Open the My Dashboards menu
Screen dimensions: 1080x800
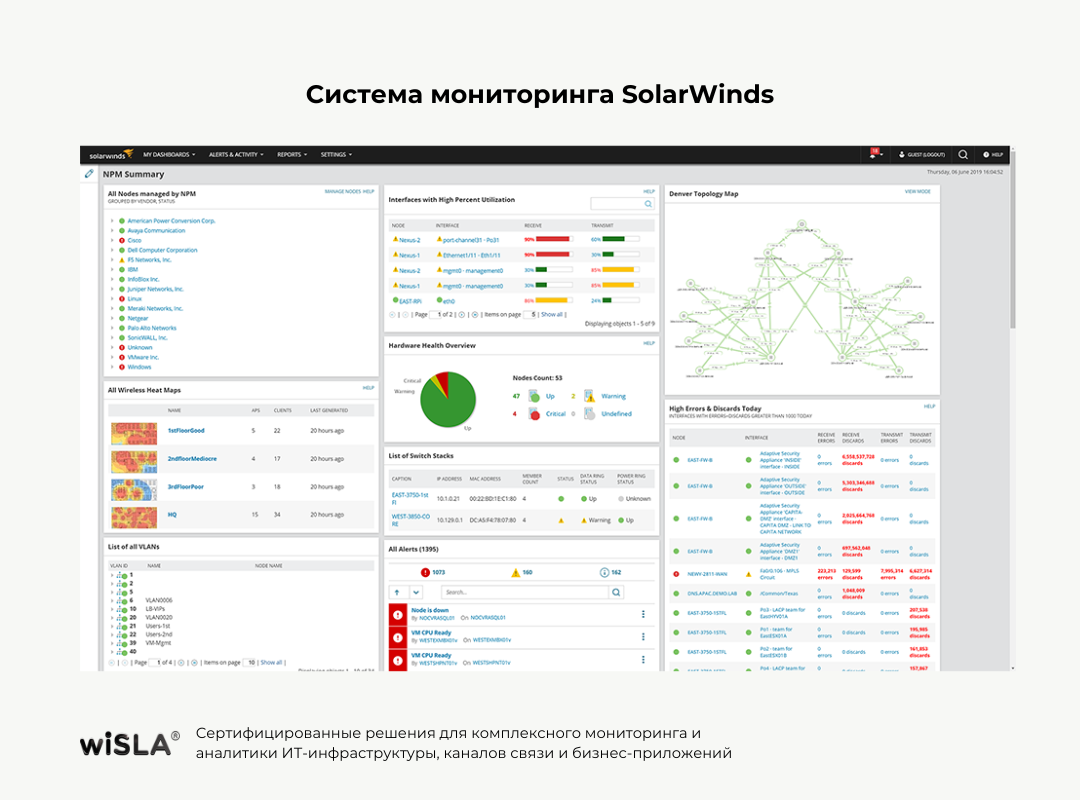[168, 155]
